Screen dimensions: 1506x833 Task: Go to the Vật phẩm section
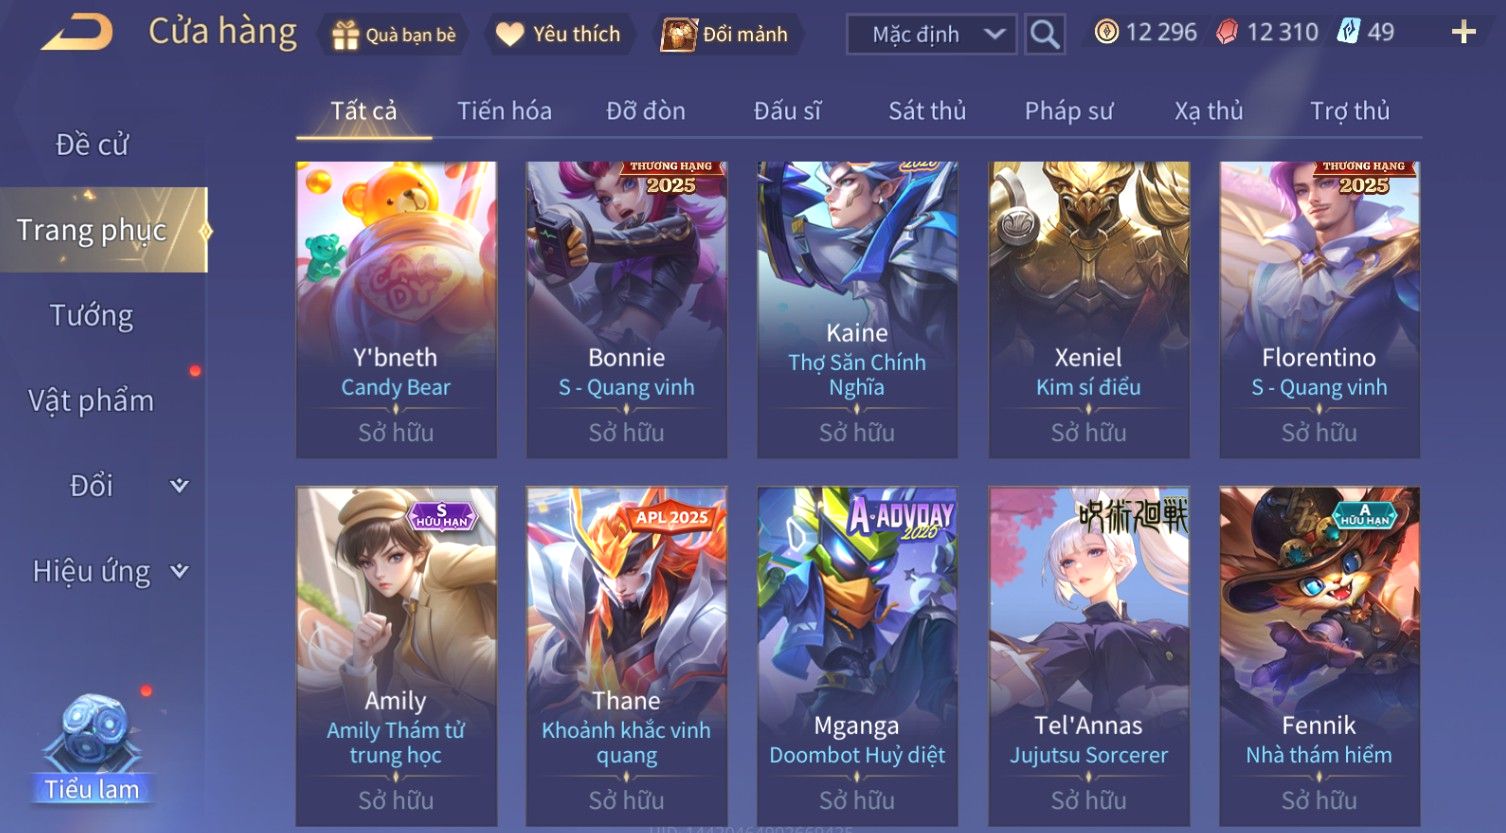(x=91, y=401)
